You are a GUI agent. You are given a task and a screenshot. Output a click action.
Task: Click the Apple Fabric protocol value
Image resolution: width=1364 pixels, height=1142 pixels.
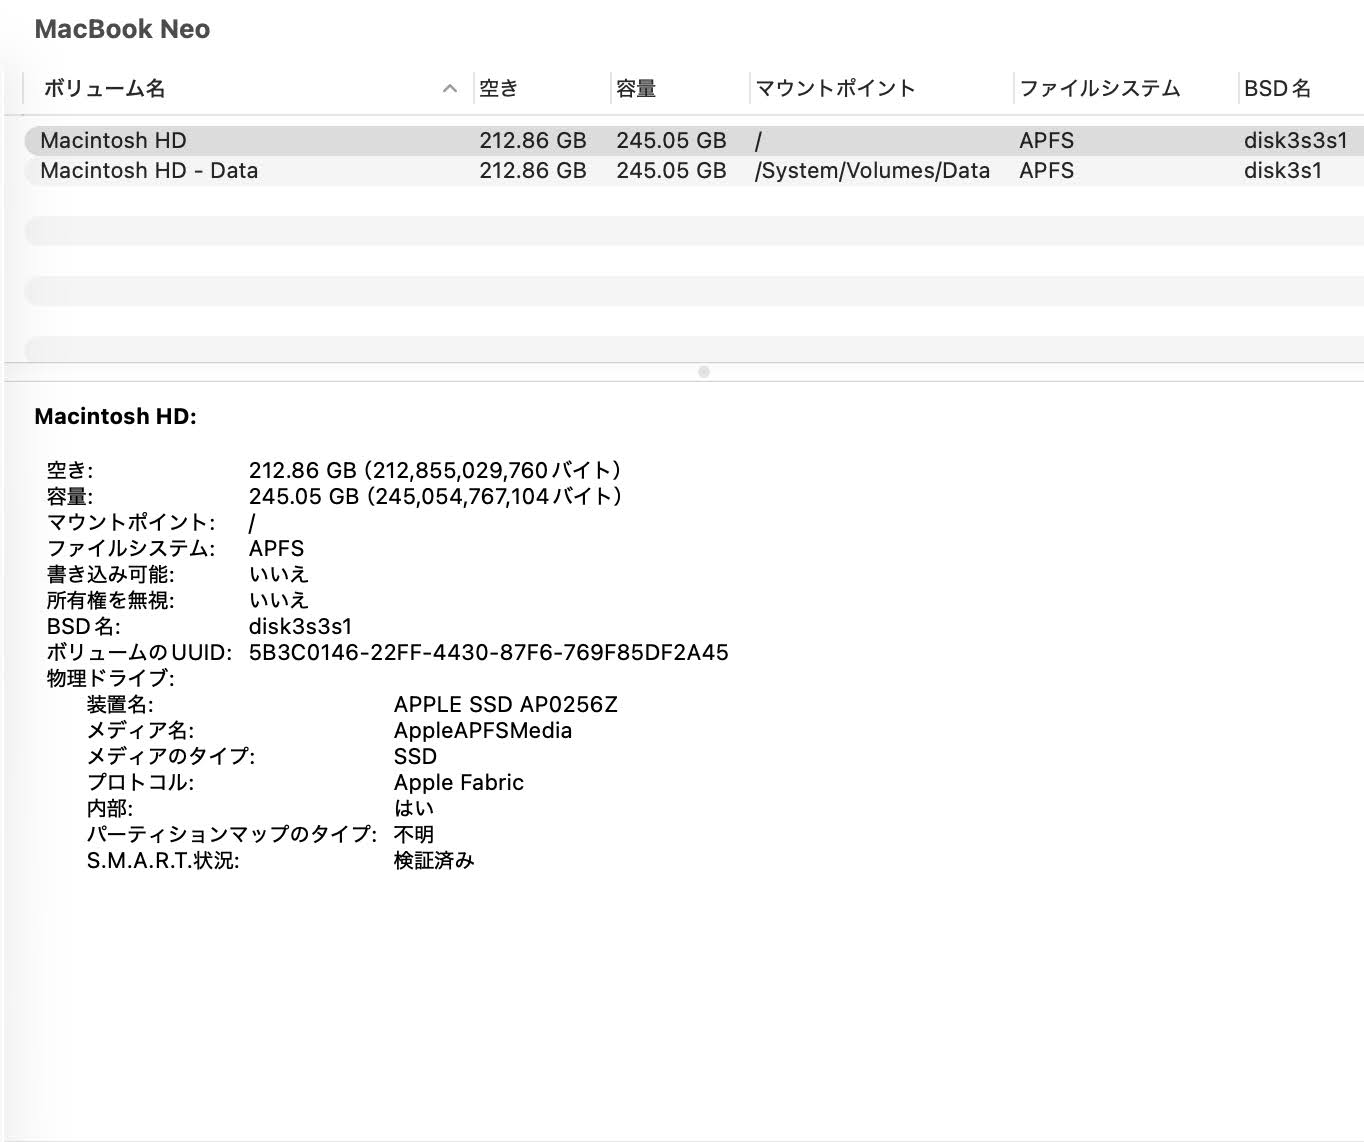pyautogui.click(x=459, y=782)
